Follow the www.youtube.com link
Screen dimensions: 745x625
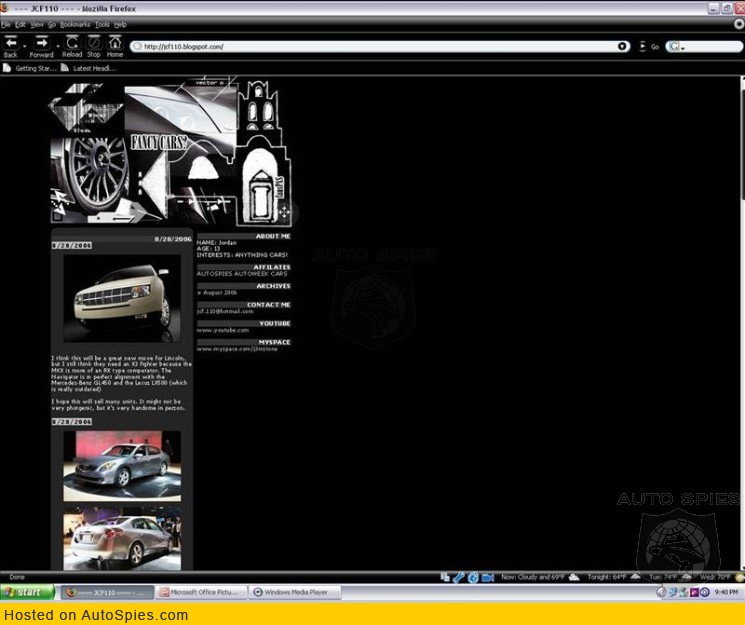point(223,330)
